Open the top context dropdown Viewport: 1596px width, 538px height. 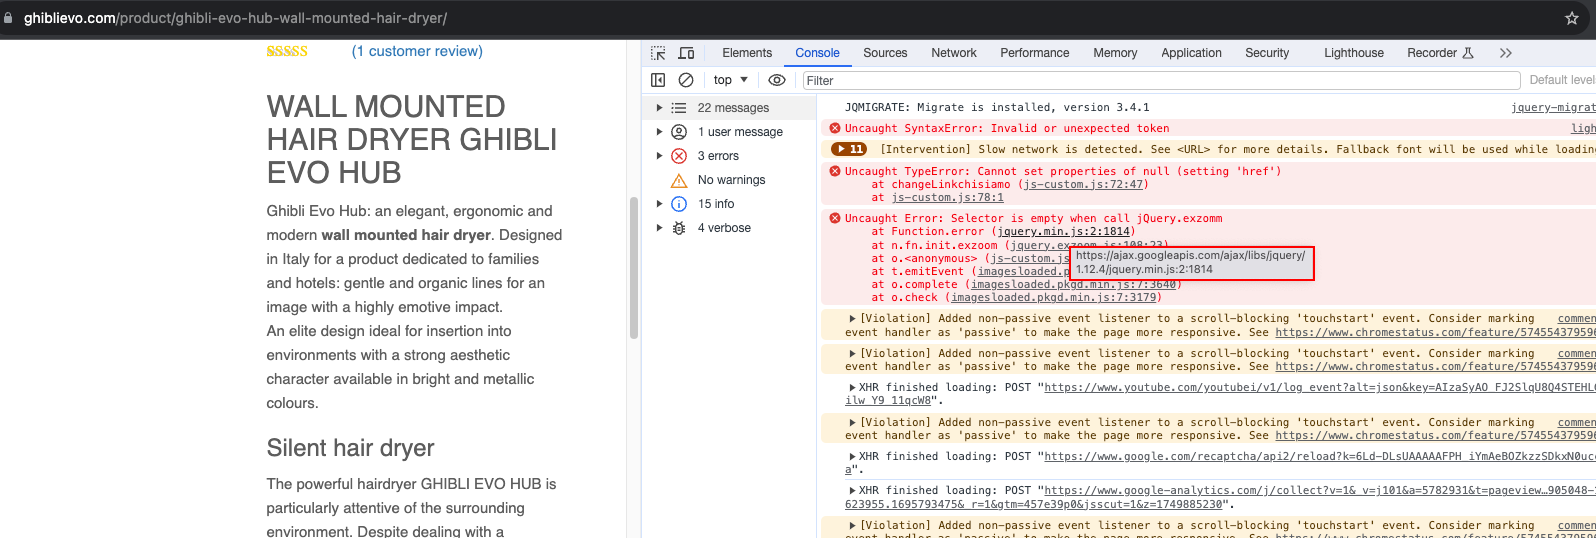[x=730, y=80]
